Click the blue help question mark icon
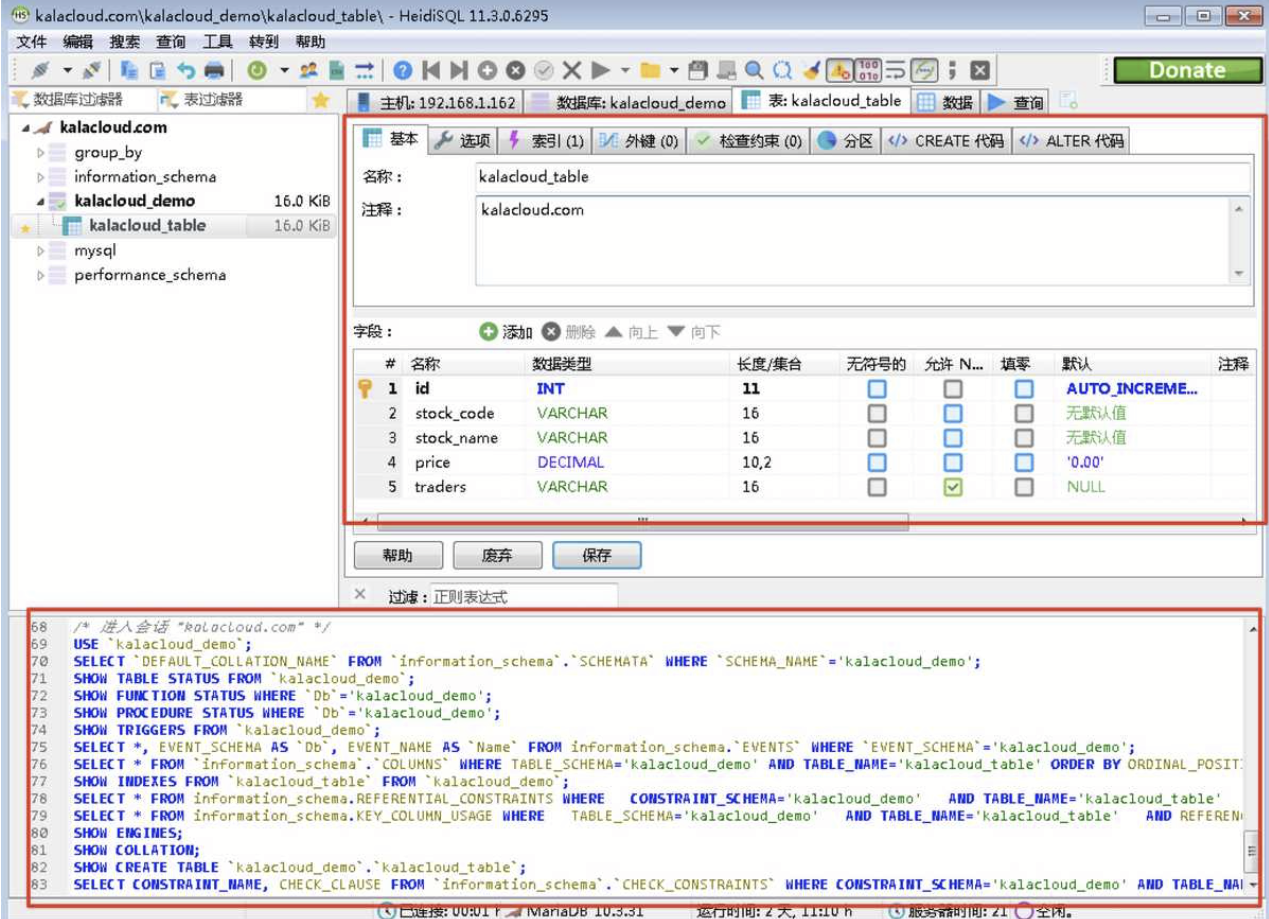The width and height of the screenshot is (1269, 919). pos(403,70)
